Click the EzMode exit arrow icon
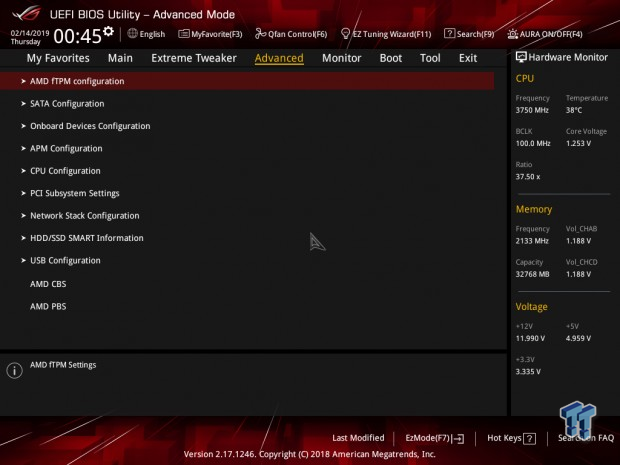Viewport: 620px width, 465px height. point(458,439)
